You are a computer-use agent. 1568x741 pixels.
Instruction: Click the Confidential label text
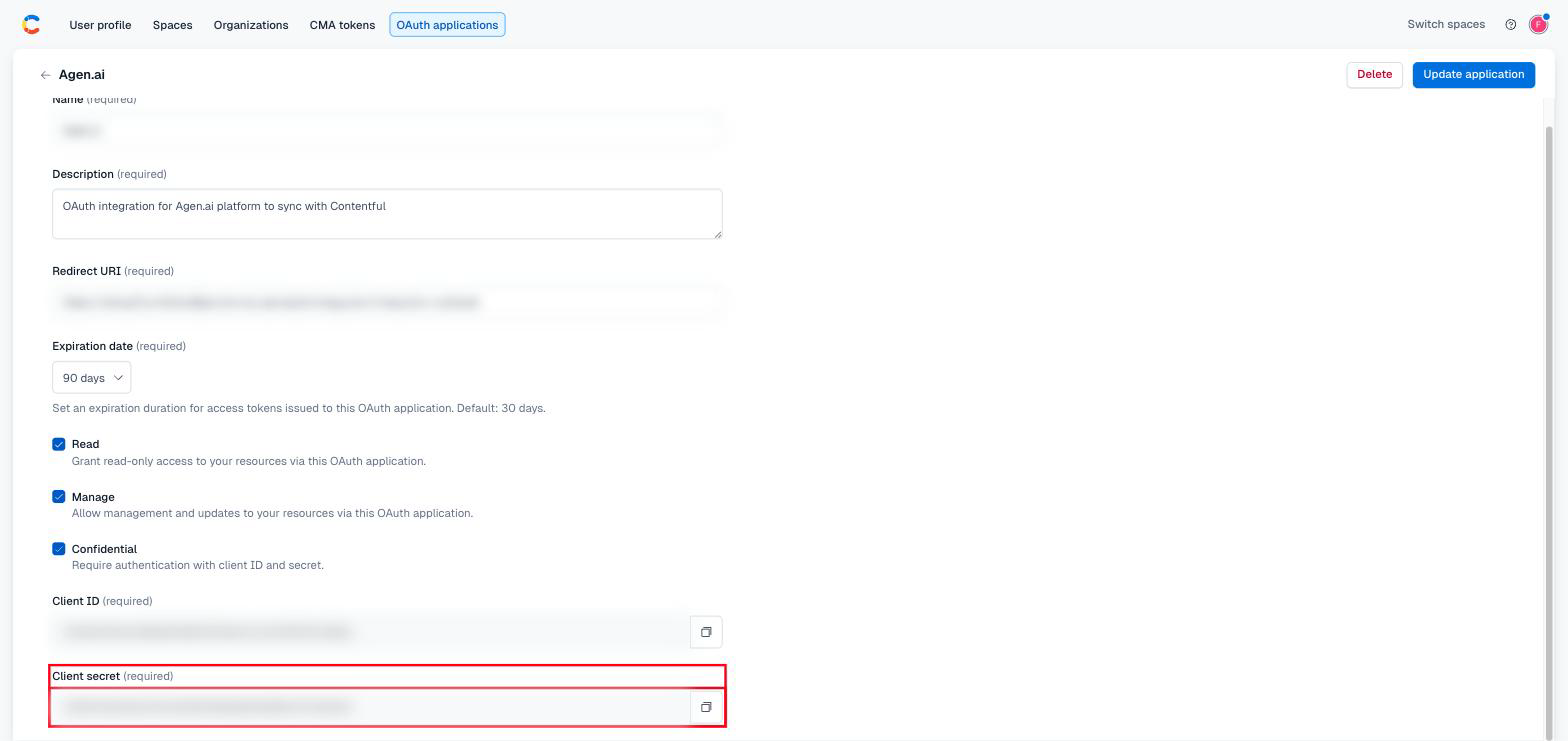coord(104,549)
